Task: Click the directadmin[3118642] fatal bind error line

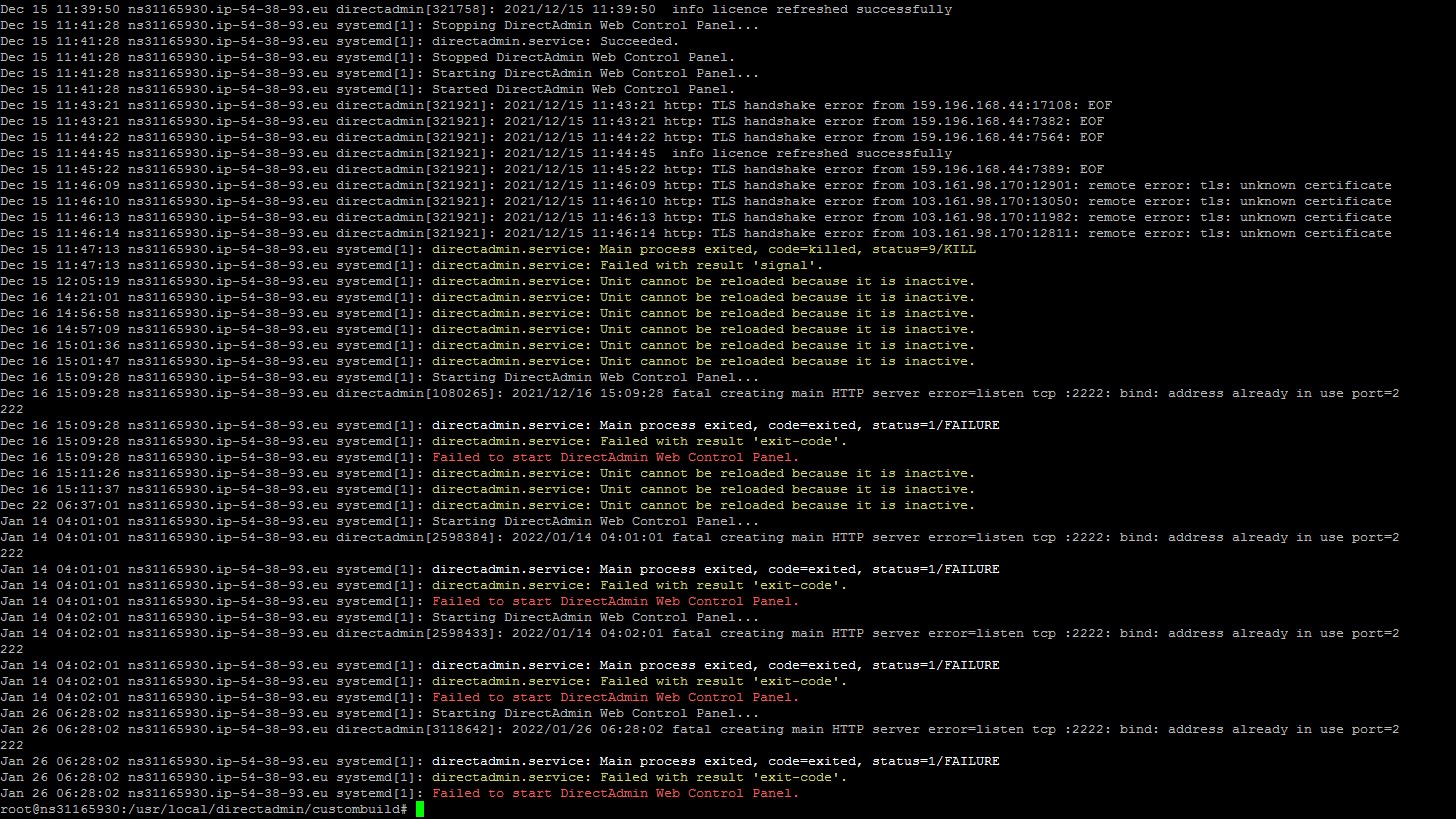Action: click(700, 737)
